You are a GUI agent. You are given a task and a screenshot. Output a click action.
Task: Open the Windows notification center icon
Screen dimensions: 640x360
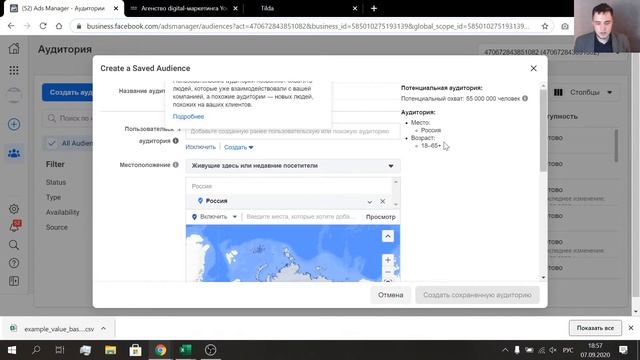(623, 350)
